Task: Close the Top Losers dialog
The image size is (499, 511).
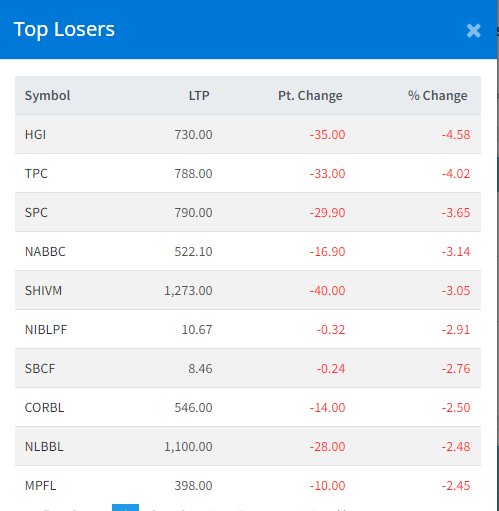Action: [473, 31]
